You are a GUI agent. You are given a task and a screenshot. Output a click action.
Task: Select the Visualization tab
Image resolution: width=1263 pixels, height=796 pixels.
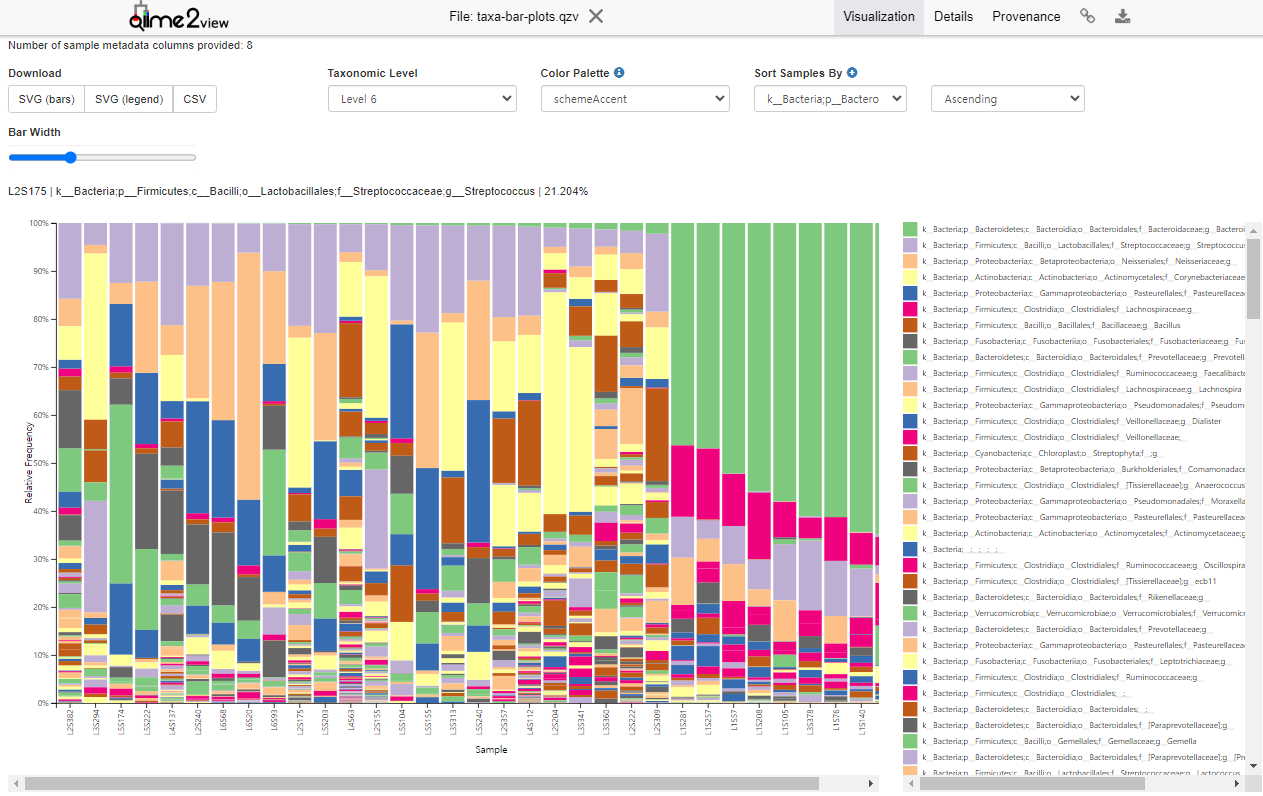[x=878, y=17]
